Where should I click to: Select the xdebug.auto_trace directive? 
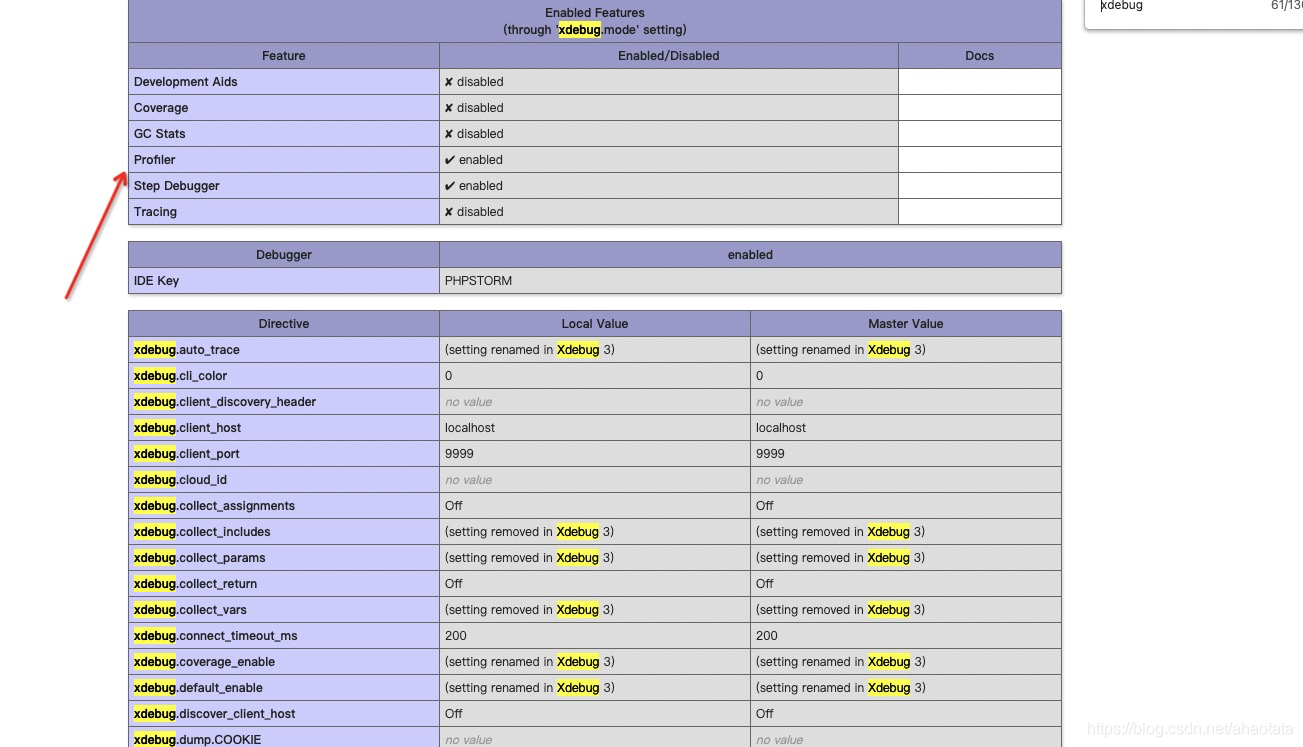[187, 350]
